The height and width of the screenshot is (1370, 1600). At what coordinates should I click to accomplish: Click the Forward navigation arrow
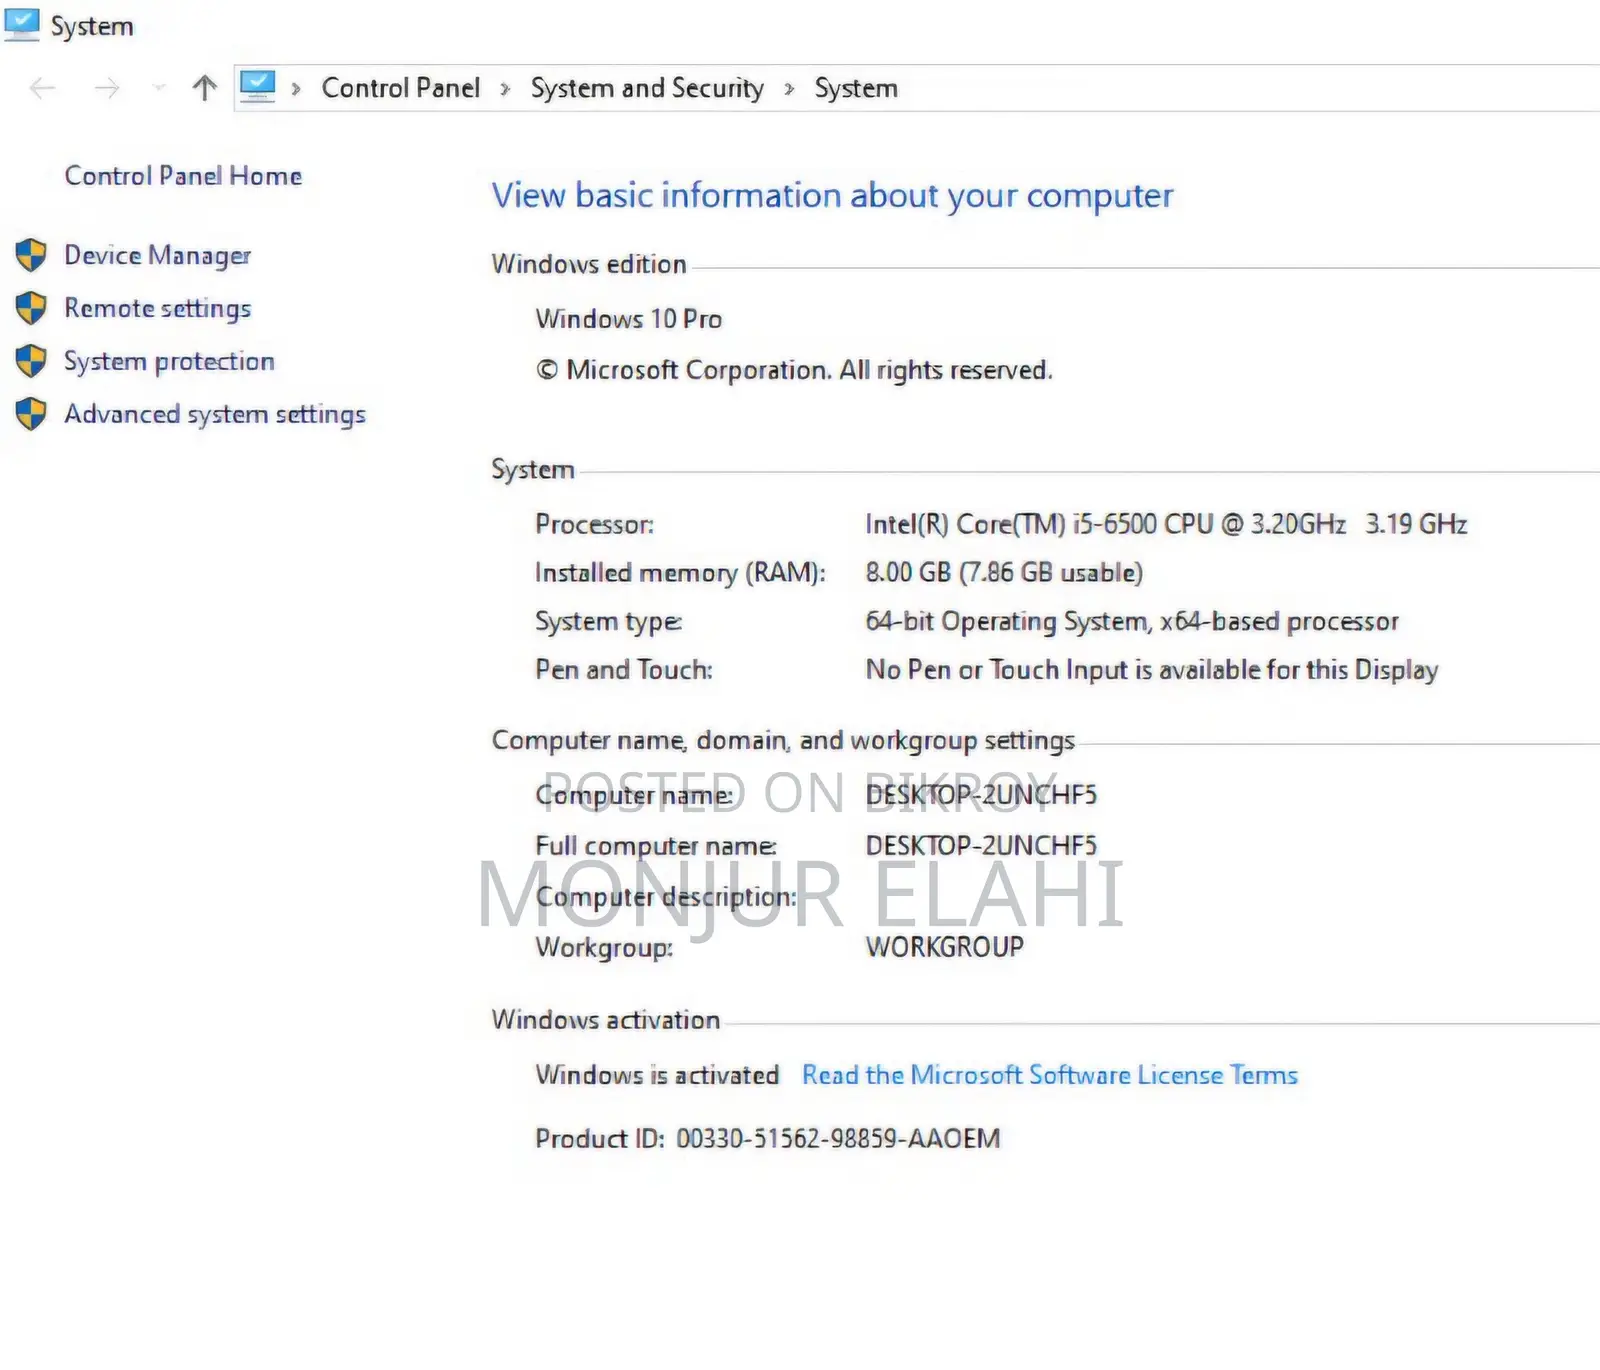coord(107,89)
